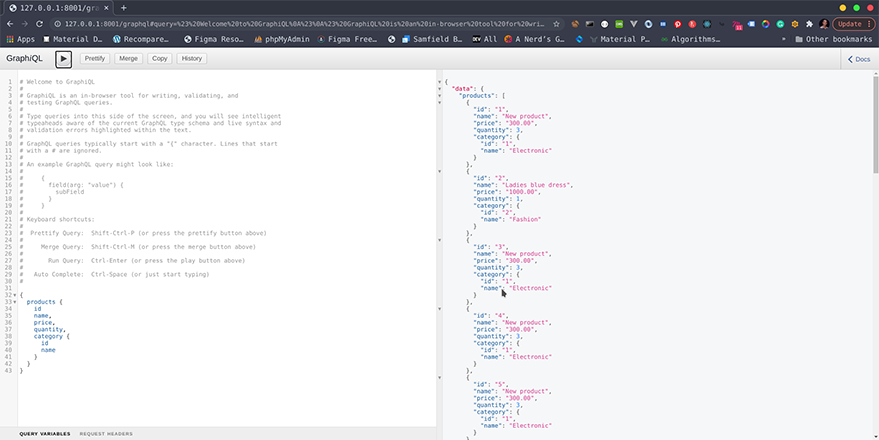Open the Material P... bookmark
879x440 pixels.
pos(620,39)
